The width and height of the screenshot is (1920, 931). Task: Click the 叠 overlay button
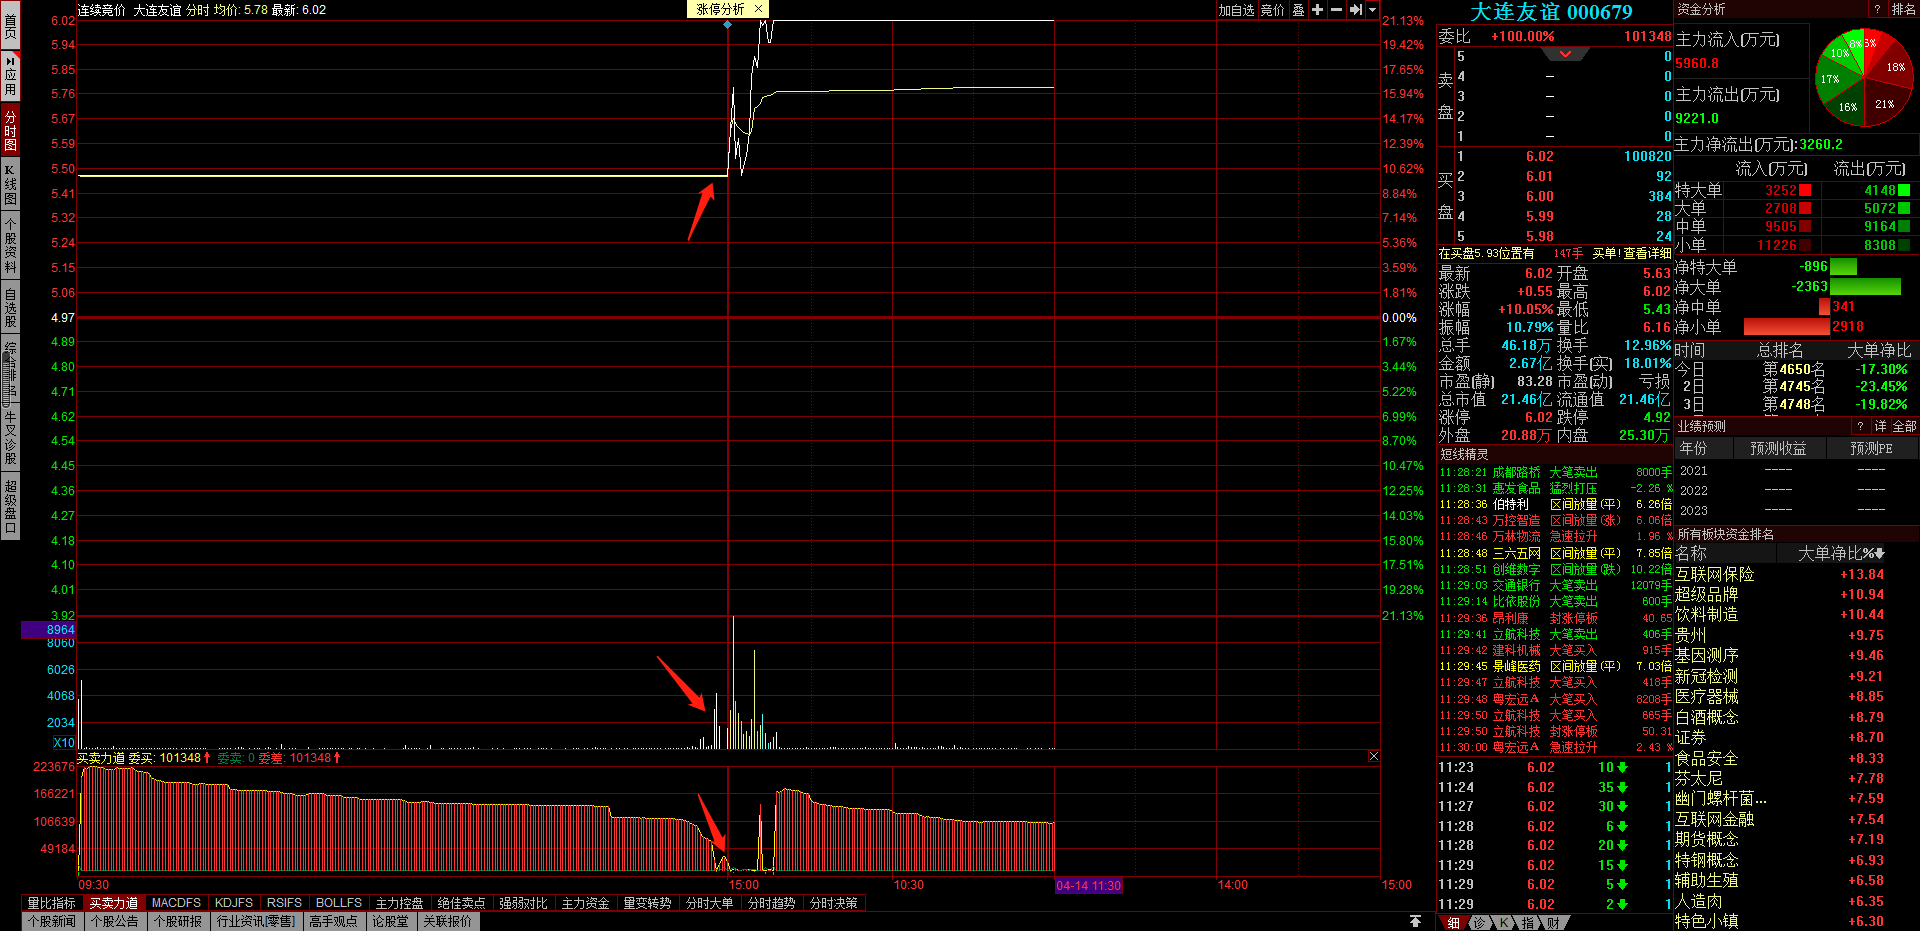coord(1298,10)
